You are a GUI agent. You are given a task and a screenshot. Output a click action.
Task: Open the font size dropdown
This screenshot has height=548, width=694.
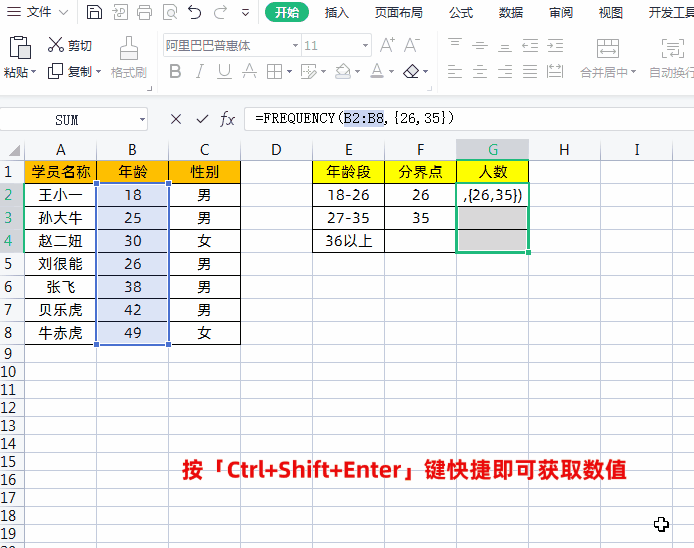point(365,45)
